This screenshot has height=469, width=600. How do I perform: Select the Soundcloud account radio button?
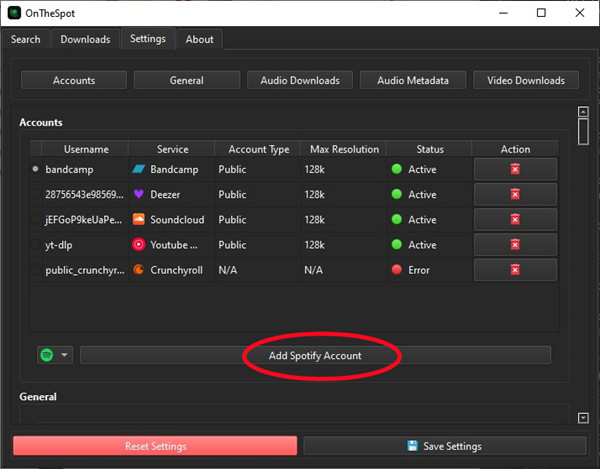pos(36,219)
